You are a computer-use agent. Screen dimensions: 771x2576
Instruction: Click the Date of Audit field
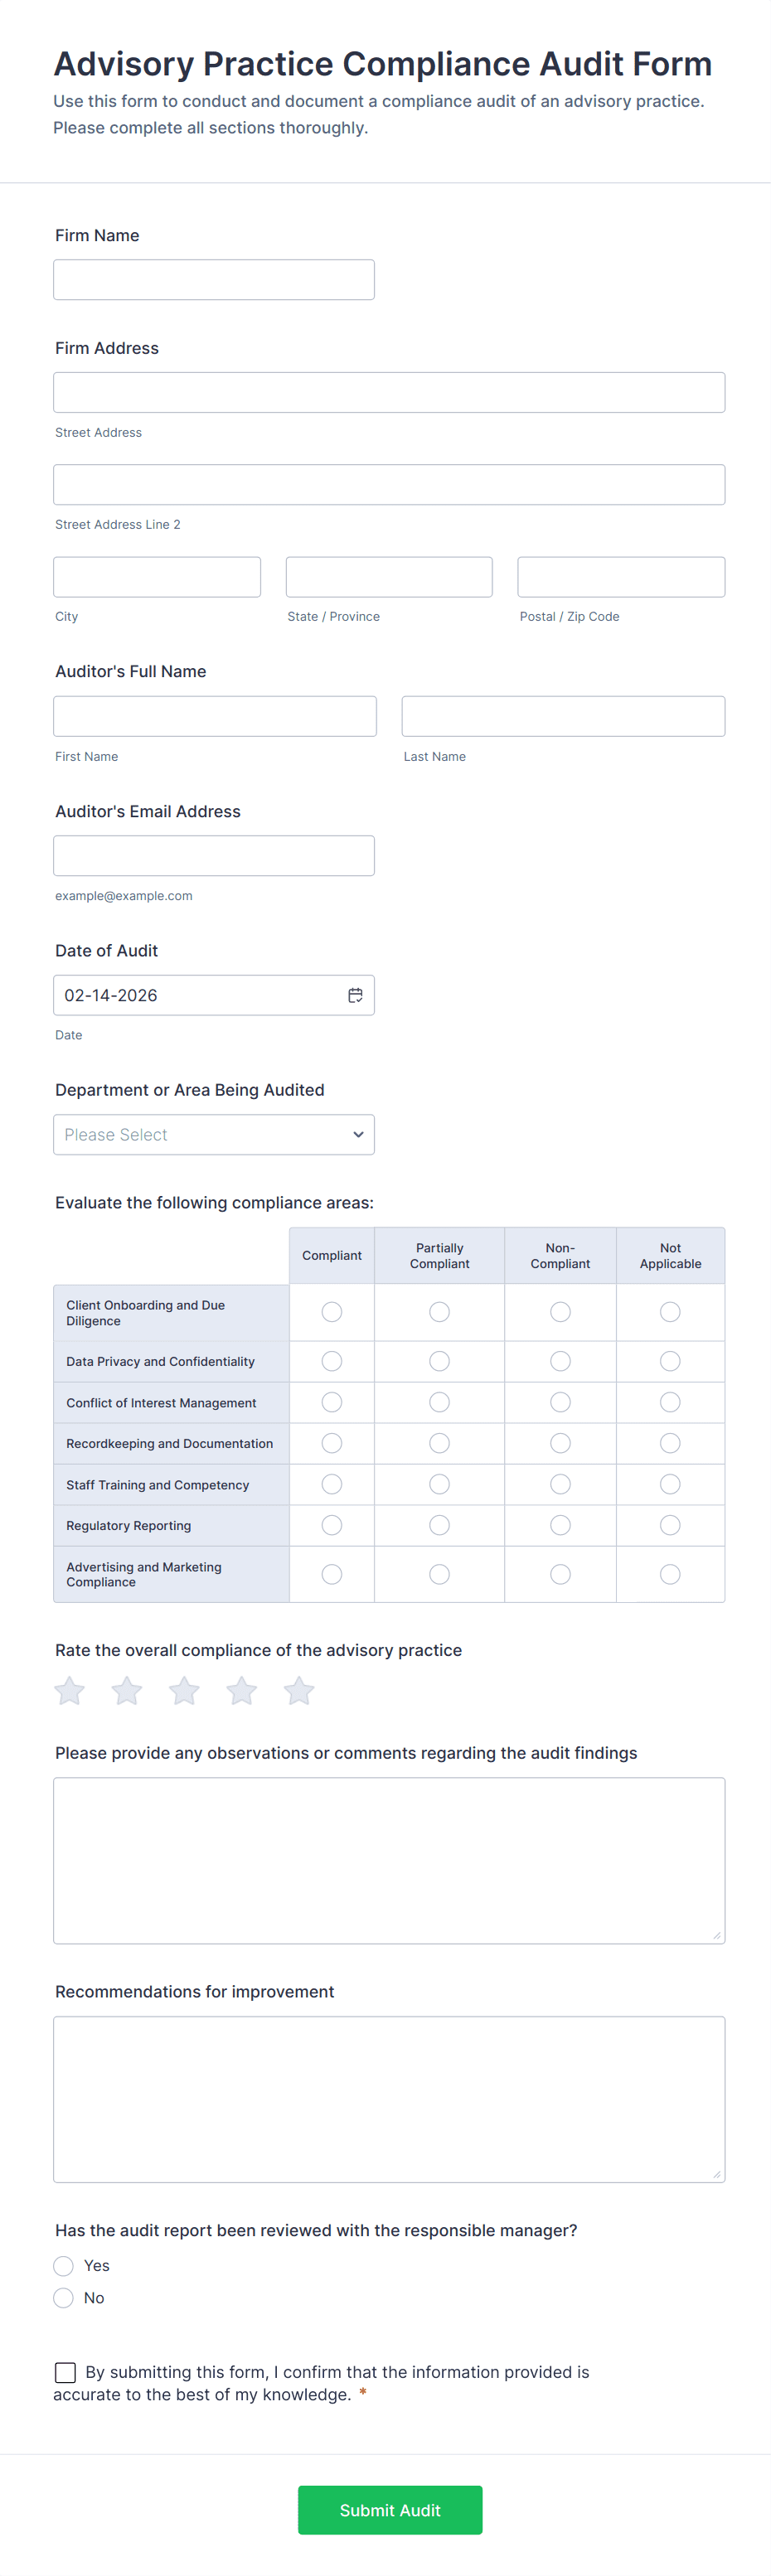(x=200, y=995)
